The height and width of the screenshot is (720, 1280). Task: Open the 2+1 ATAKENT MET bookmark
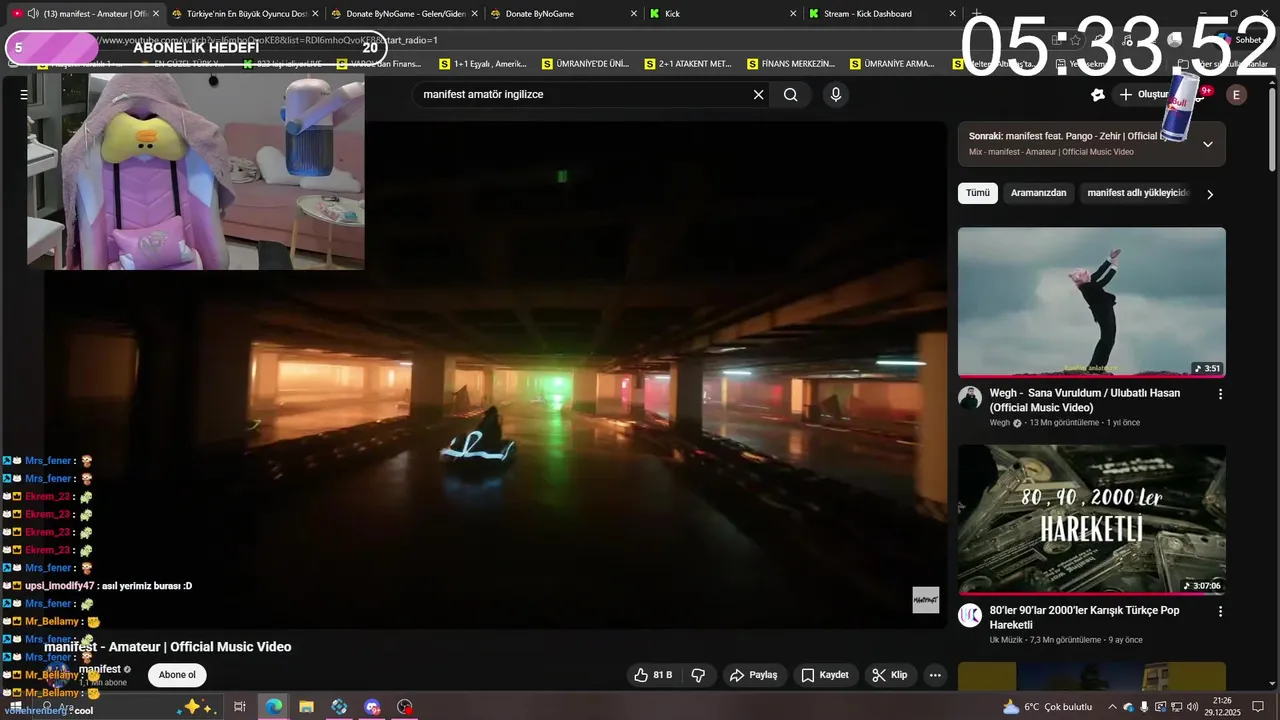[688, 64]
